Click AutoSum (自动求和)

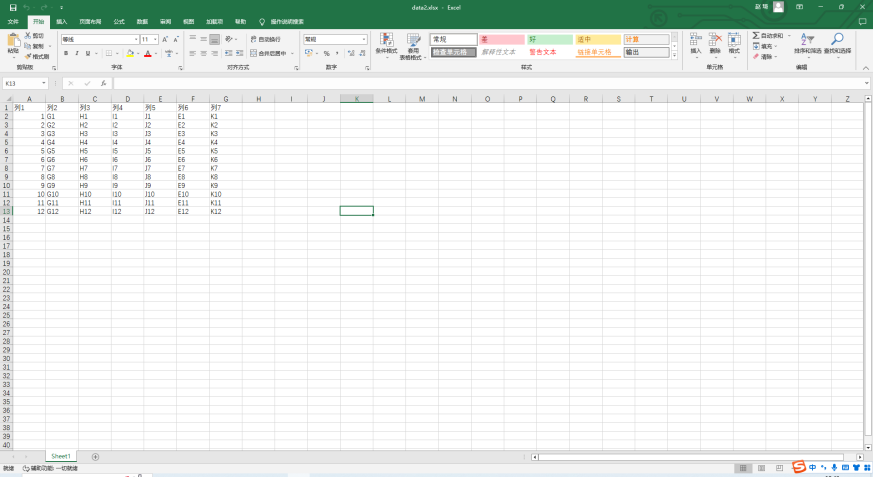768,36
